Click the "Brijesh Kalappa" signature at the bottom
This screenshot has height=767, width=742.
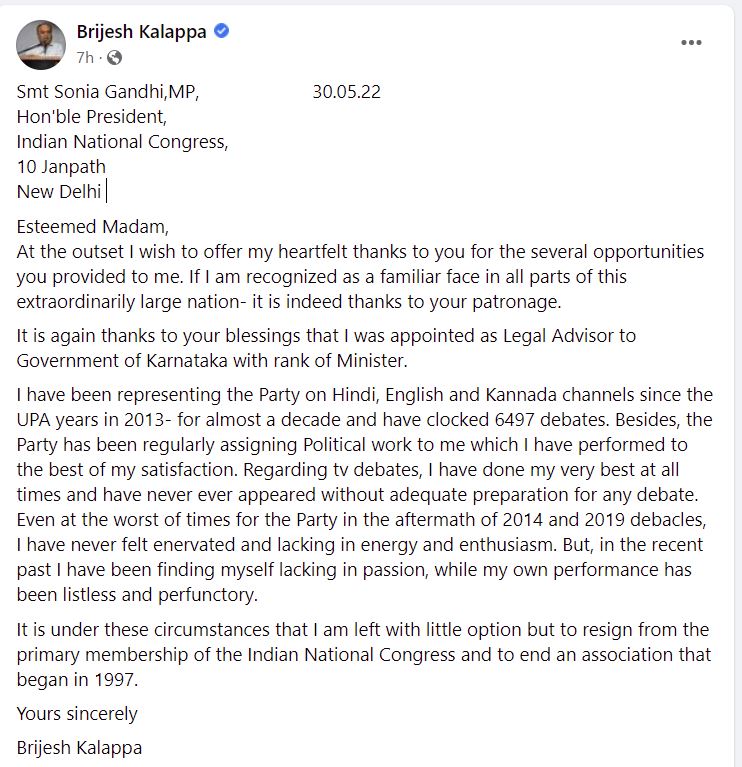coord(79,747)
